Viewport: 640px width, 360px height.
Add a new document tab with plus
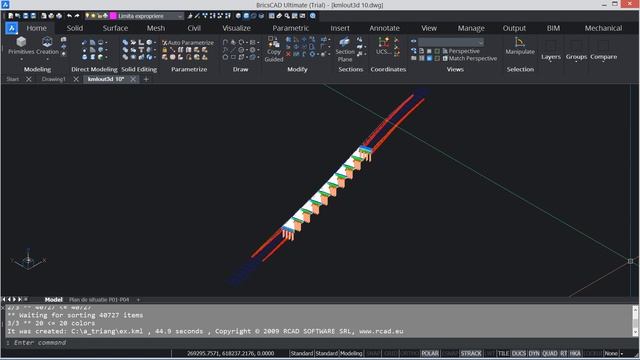click(146, 79)
